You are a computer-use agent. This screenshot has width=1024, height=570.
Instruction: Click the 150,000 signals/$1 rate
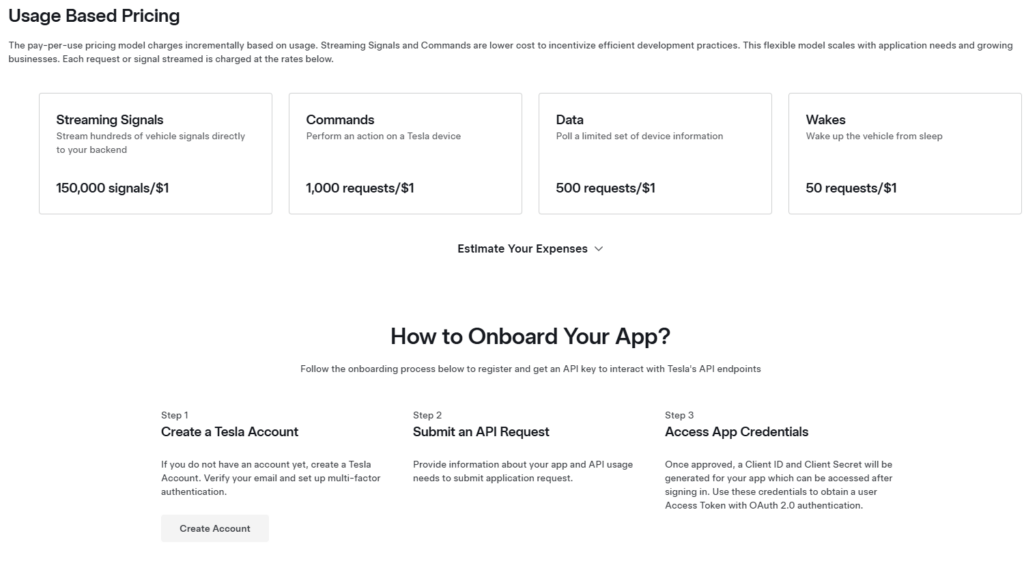click(113, 187)
